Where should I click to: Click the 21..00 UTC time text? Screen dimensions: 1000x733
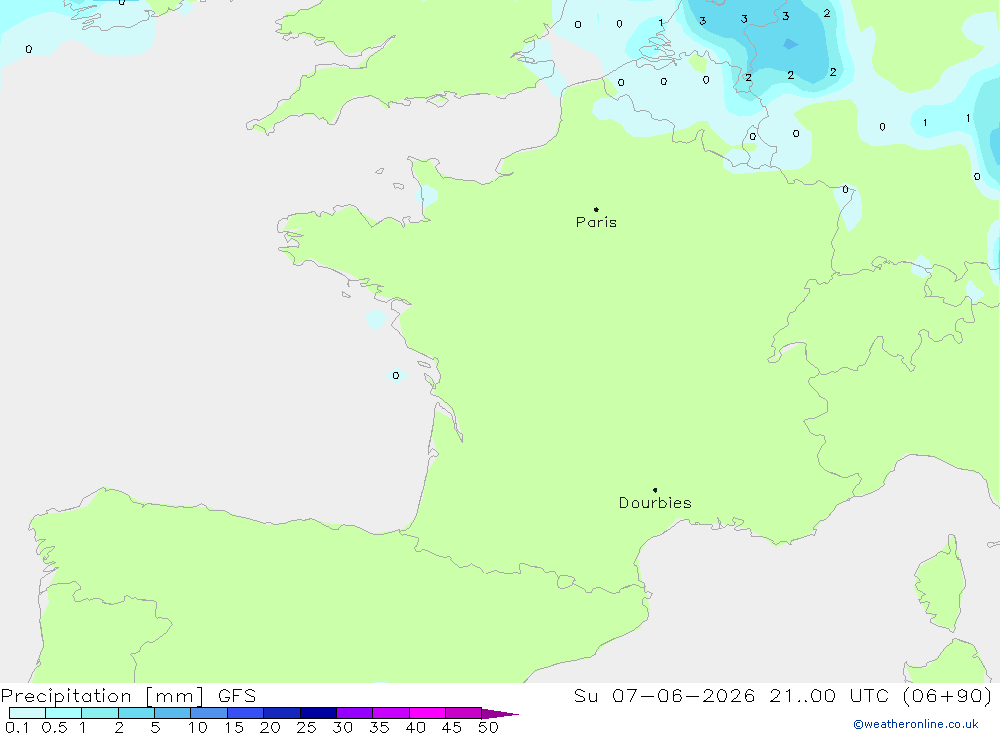click(x=829, y=695)
